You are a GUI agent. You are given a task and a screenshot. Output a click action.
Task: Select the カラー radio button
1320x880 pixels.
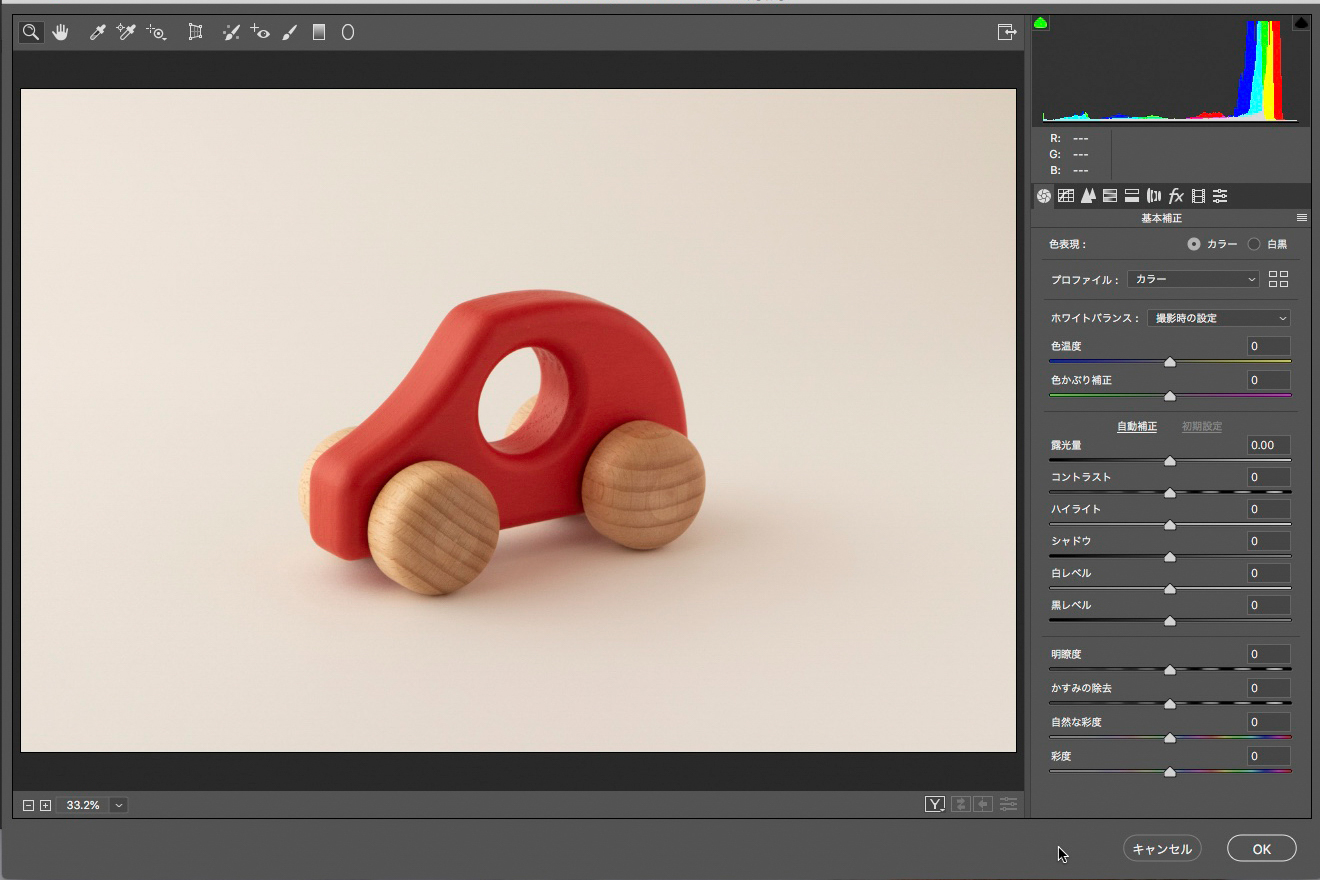pos(1194,244)
